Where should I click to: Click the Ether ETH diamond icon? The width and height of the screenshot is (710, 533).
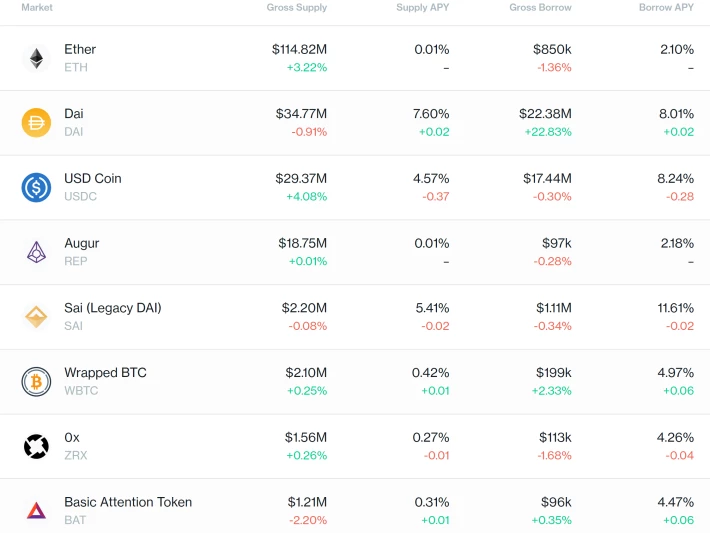coord(36,58)
